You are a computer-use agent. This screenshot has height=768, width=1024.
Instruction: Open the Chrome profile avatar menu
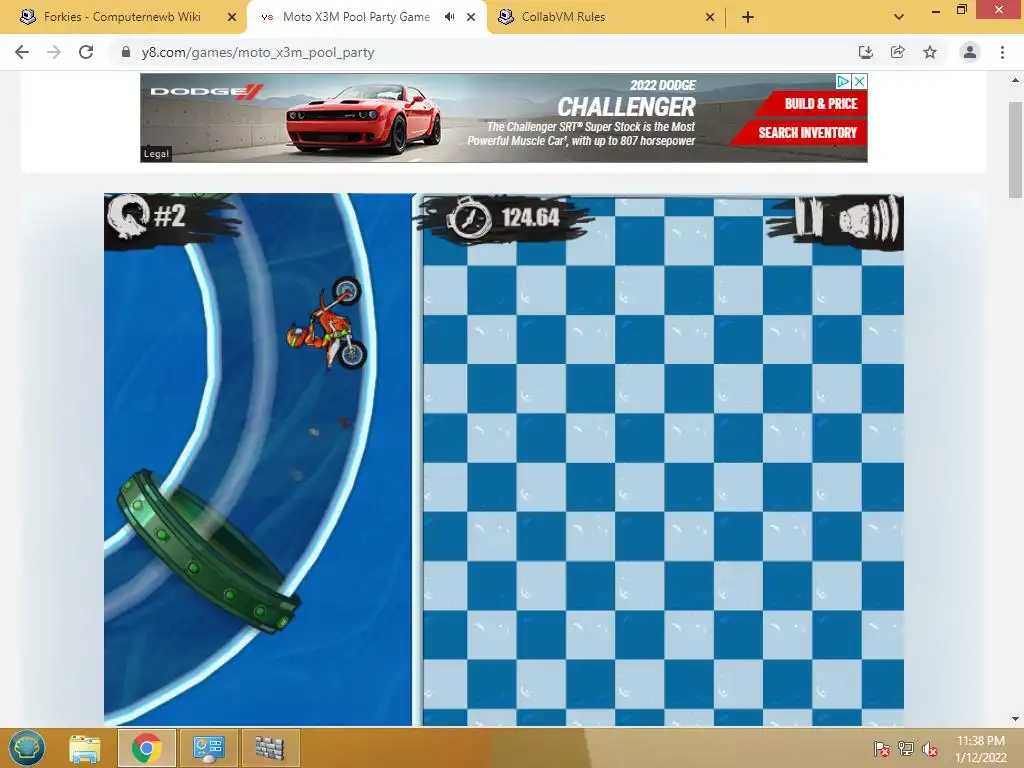970,52
